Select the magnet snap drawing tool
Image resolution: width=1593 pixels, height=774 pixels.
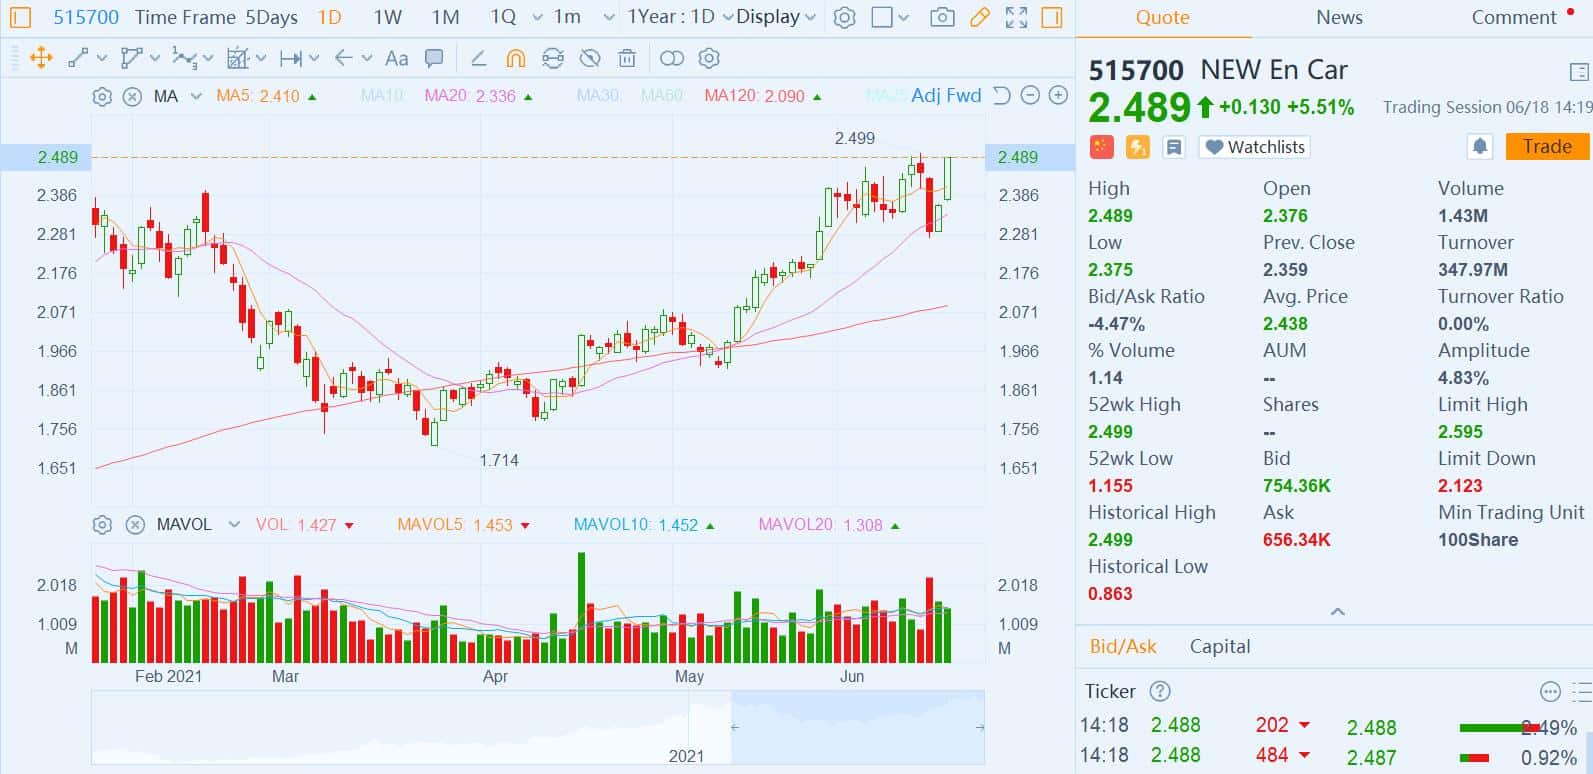[515, 58]
